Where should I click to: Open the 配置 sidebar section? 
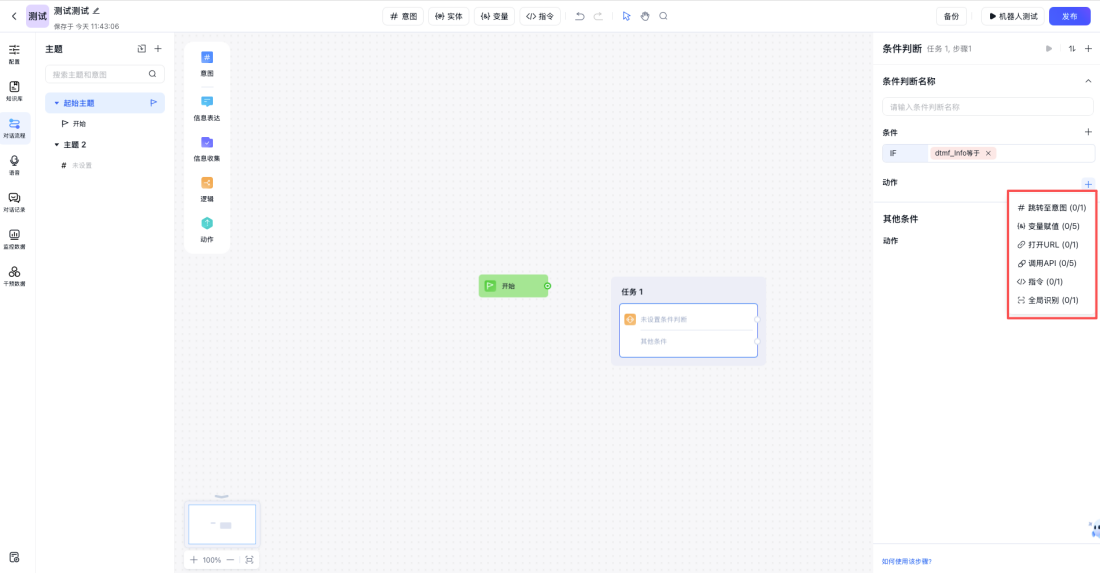coord(14,54)
